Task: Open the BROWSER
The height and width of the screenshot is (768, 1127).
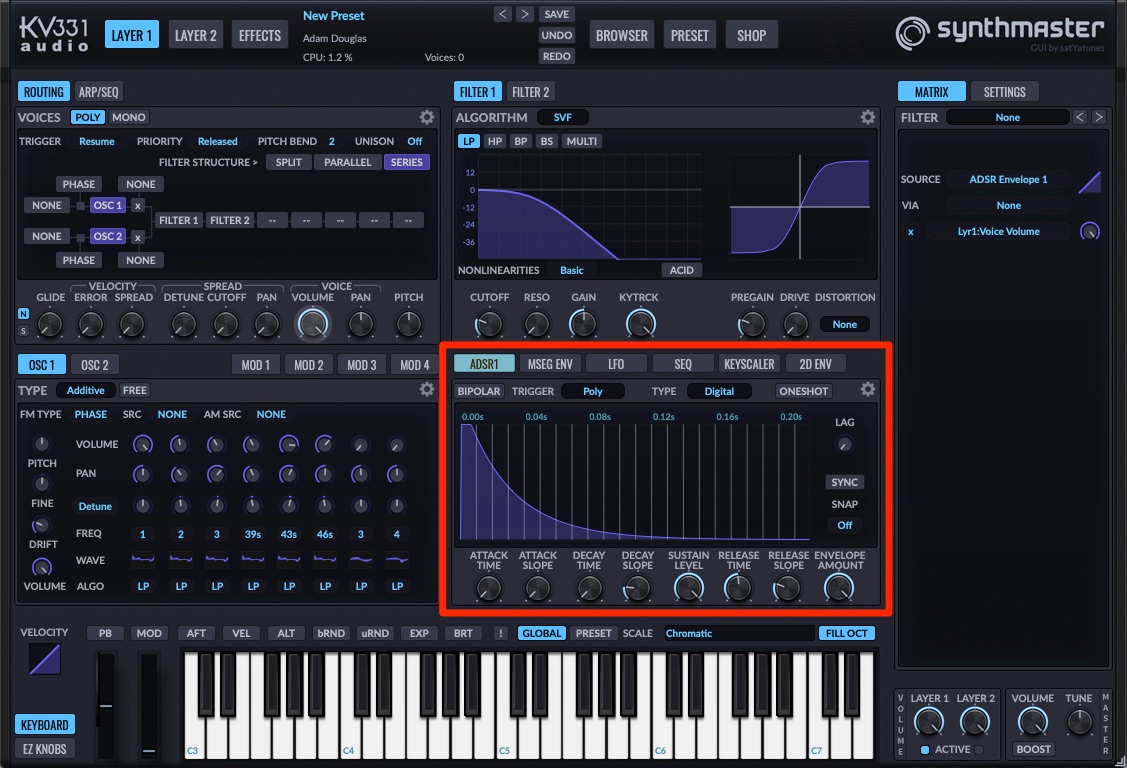Action: click(622, 35)
